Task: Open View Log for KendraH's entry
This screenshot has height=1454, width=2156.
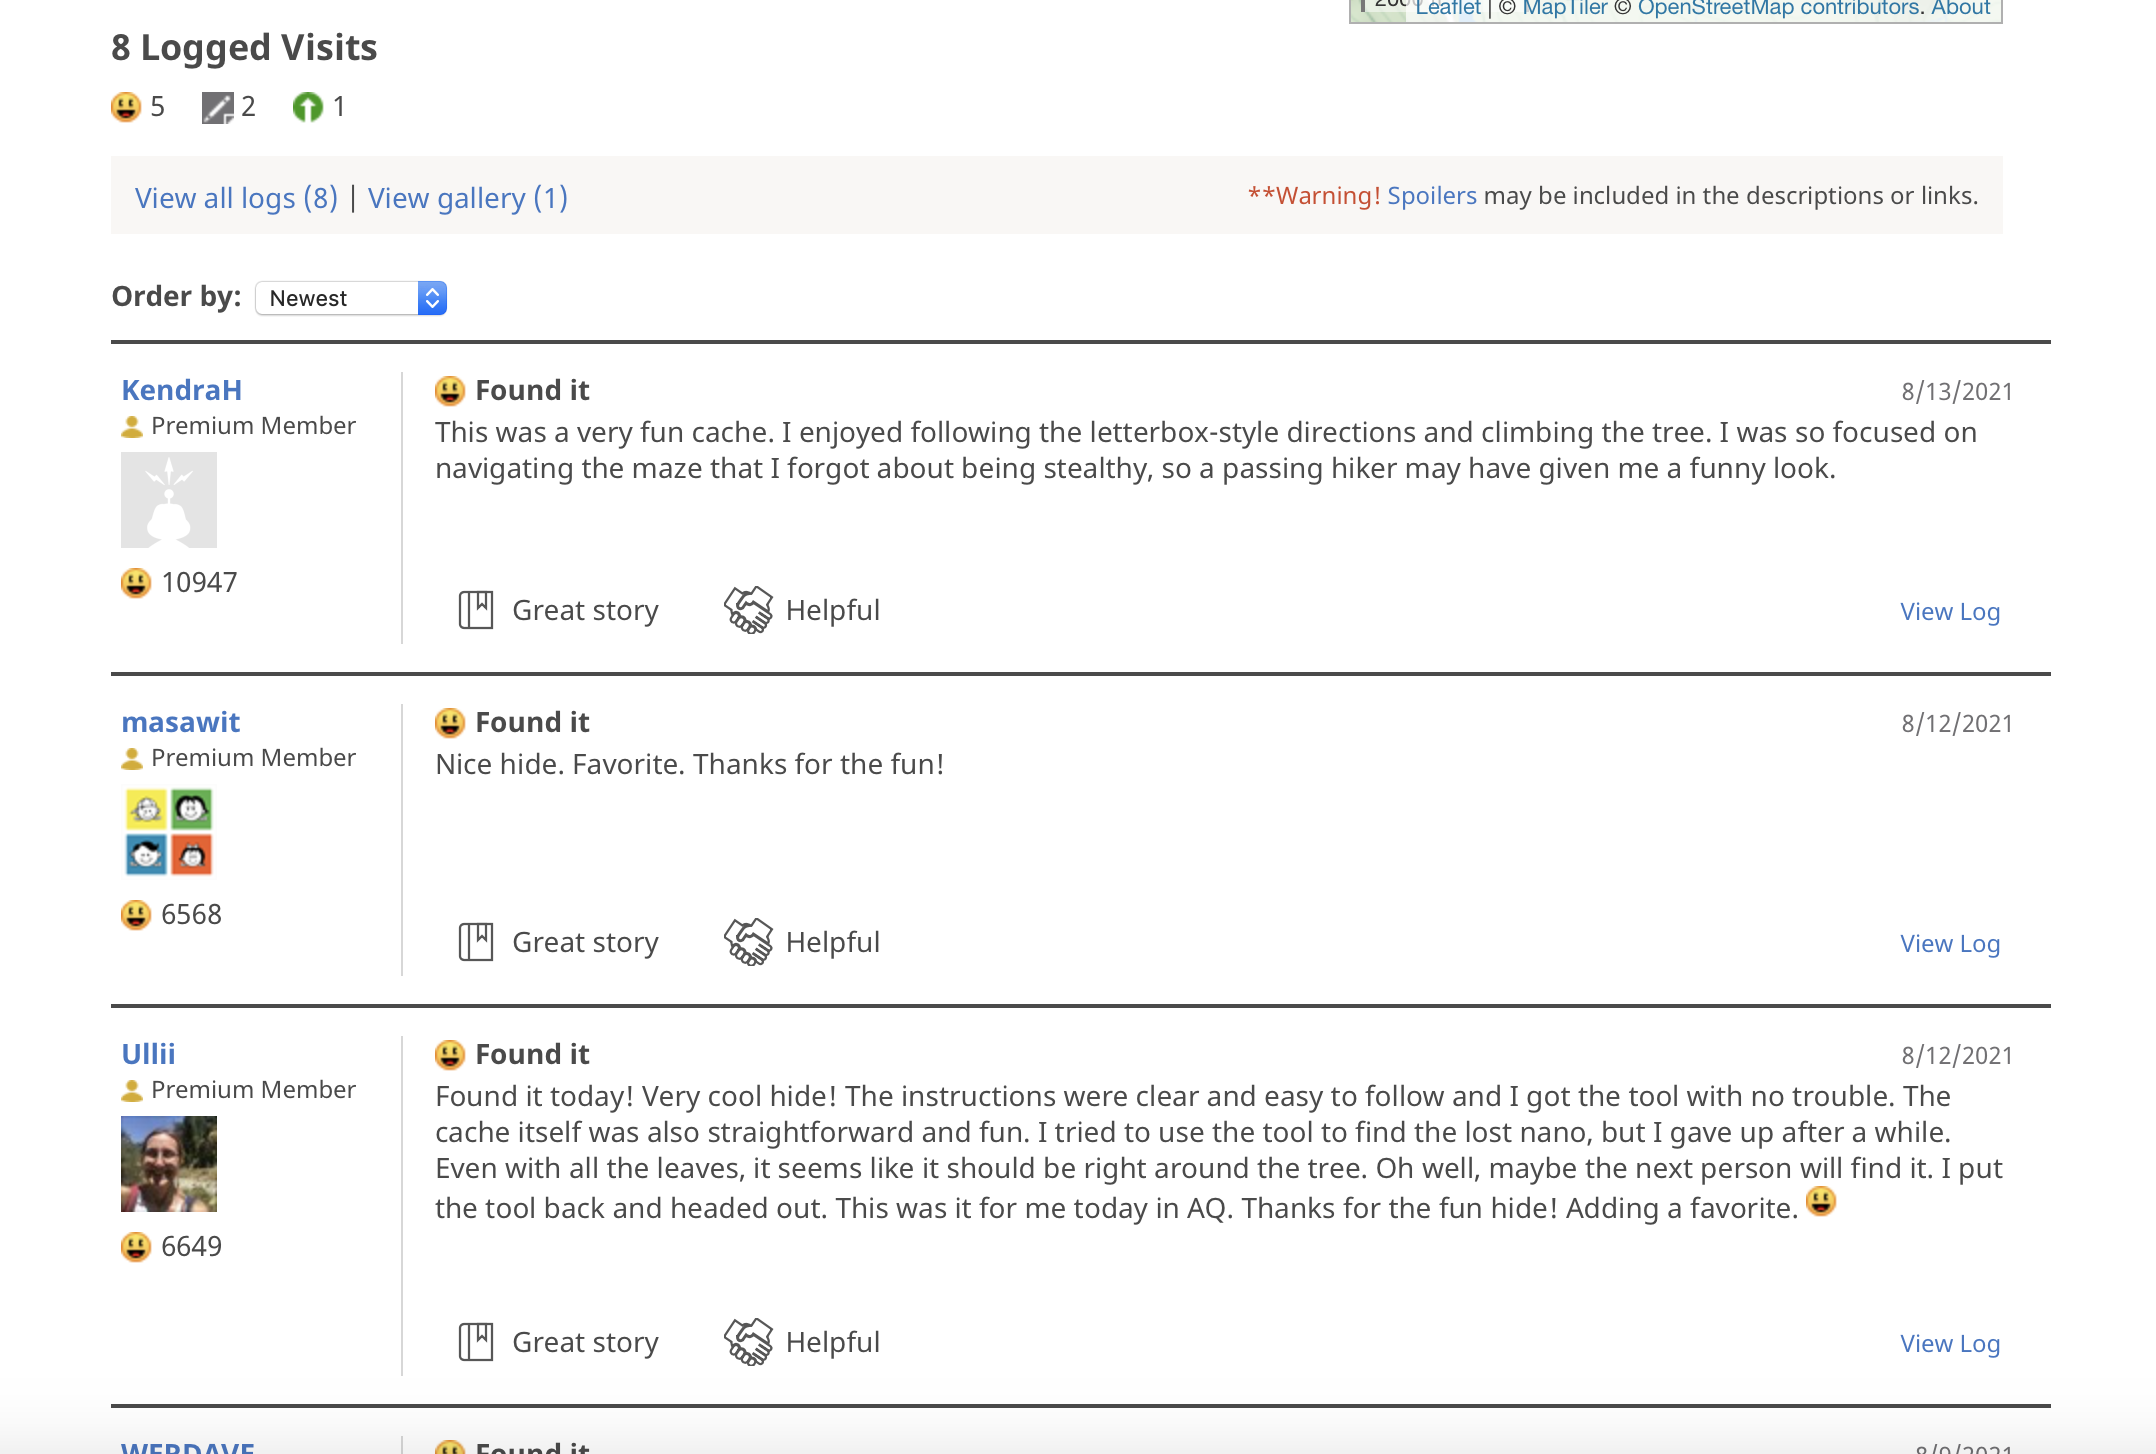Action: point(1949,612)
